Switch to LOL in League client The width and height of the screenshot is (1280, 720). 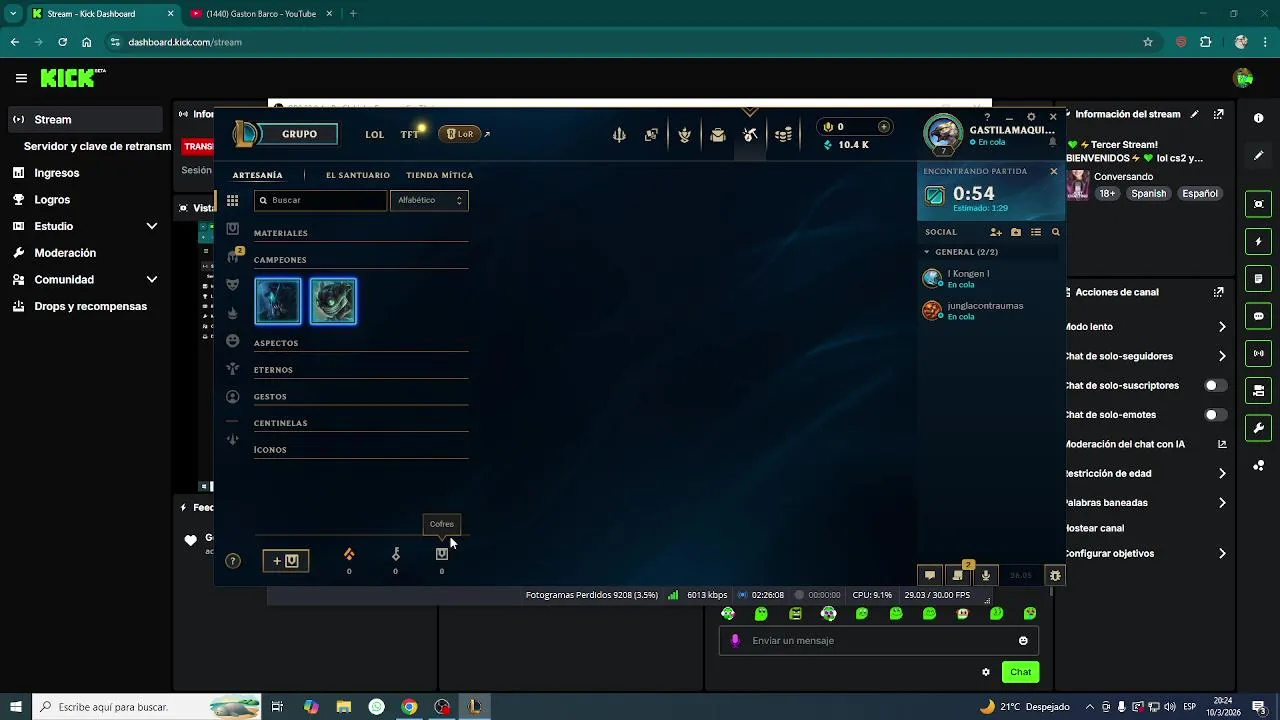click(x=375, y=134)
